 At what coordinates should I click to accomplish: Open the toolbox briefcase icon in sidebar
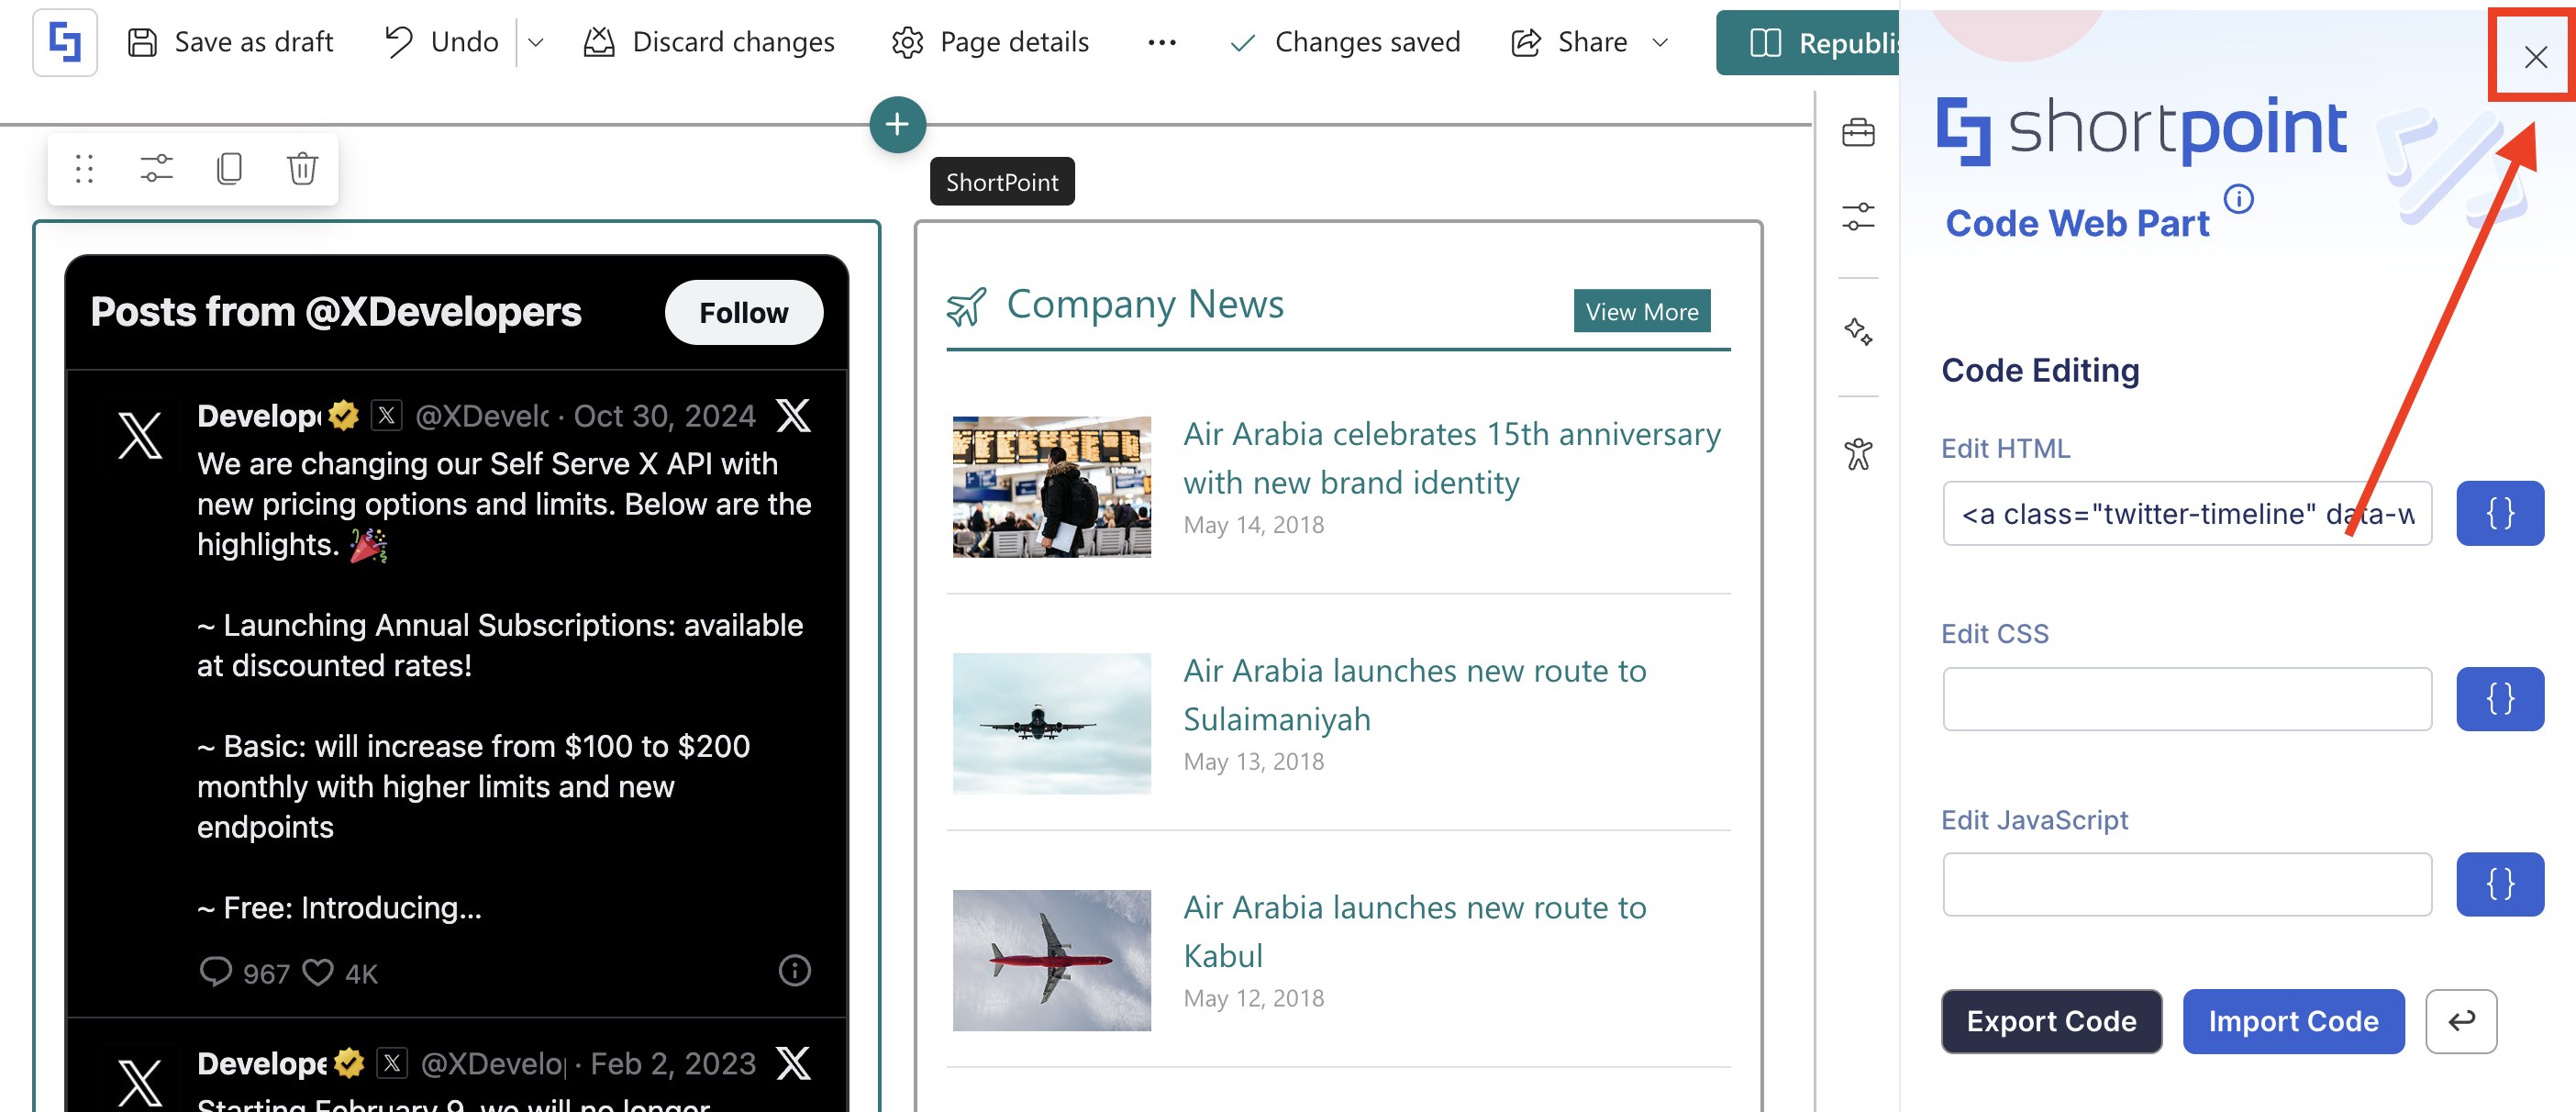tap(1857, 133)
